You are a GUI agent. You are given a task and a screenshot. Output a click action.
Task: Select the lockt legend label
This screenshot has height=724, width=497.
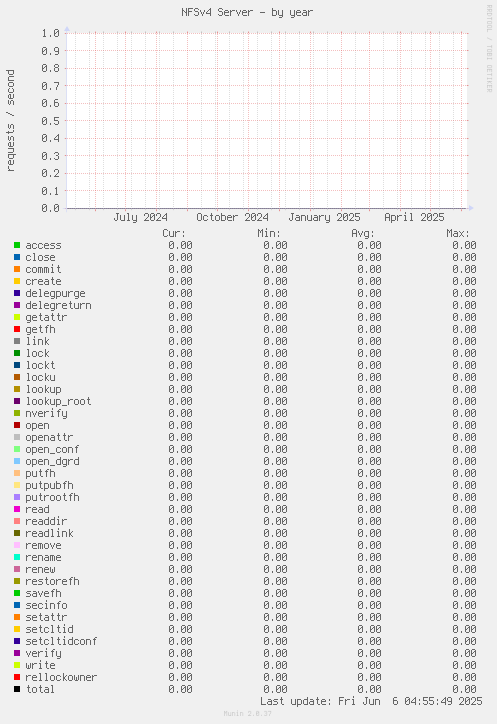pos(40,365)
